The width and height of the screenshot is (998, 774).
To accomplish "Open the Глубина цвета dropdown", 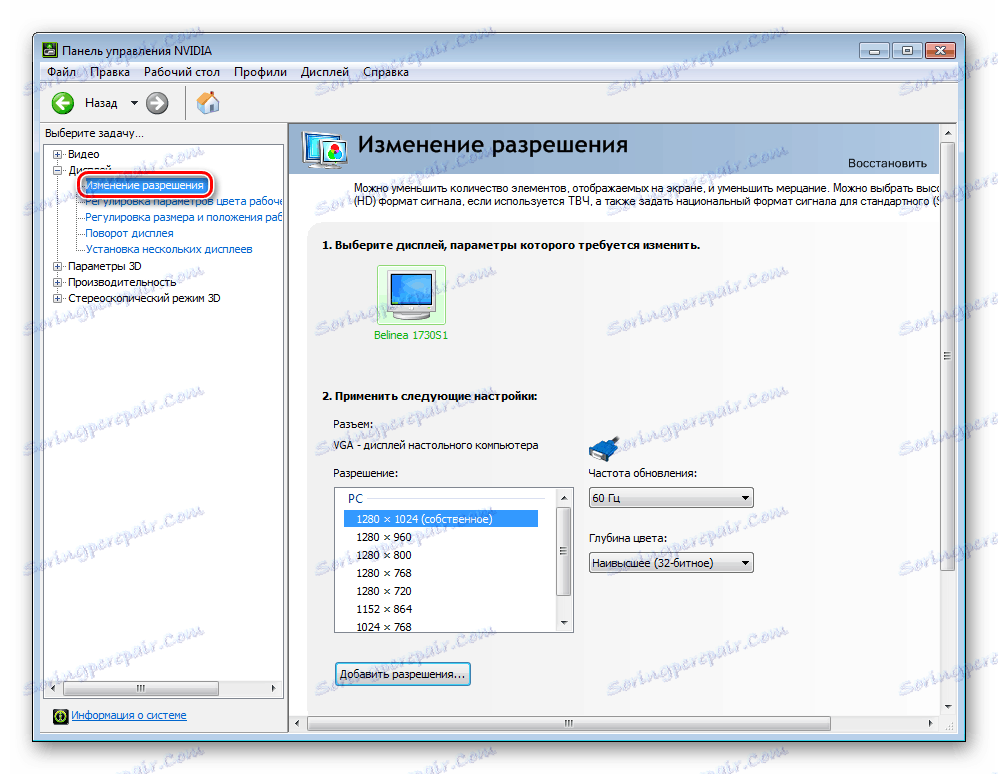I will point(671,563).
